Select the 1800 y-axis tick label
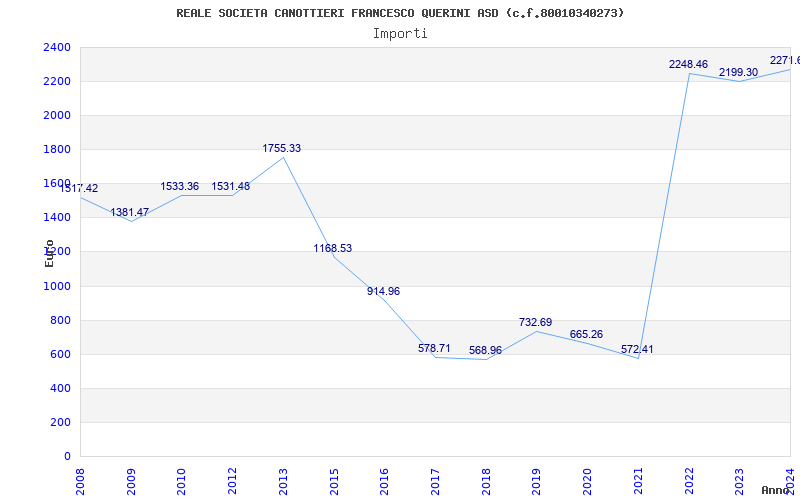 click(57, 149)
